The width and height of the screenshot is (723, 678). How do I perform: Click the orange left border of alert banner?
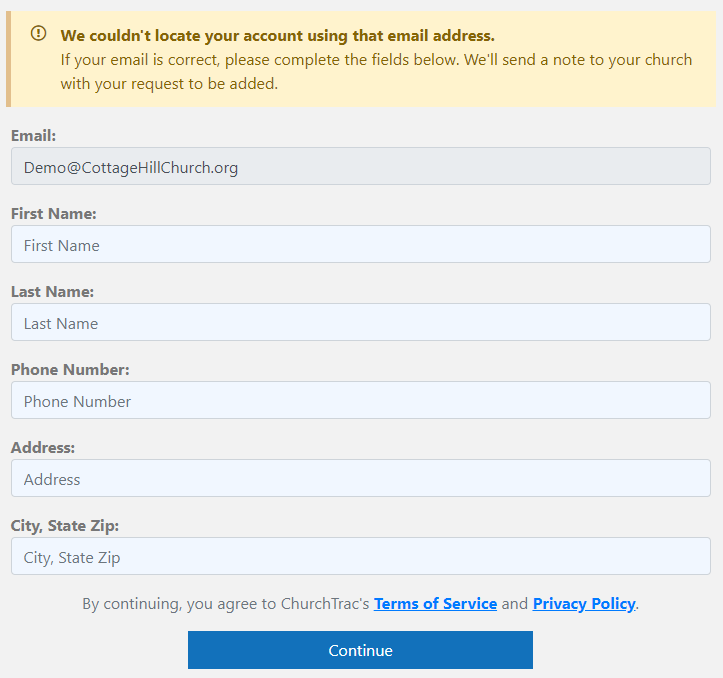click(8, 59)
